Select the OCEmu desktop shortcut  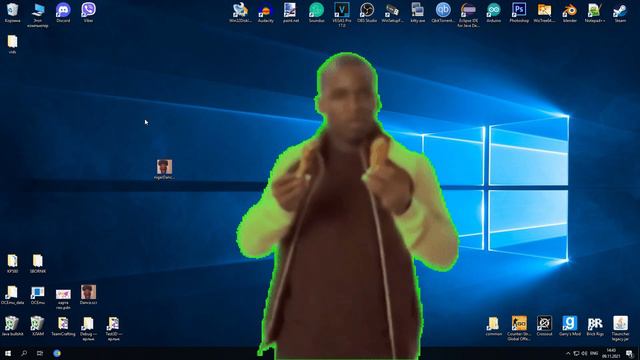pos(38,295)
